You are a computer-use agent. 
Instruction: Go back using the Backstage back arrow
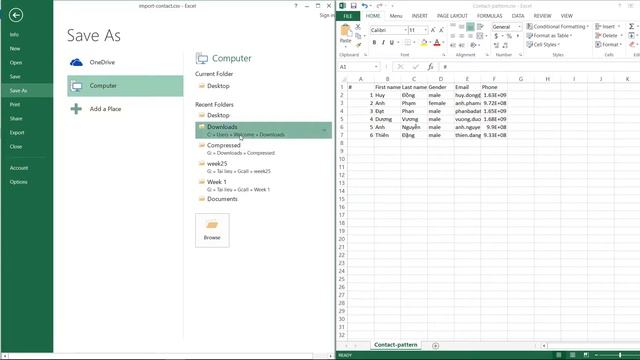(16, 16)
